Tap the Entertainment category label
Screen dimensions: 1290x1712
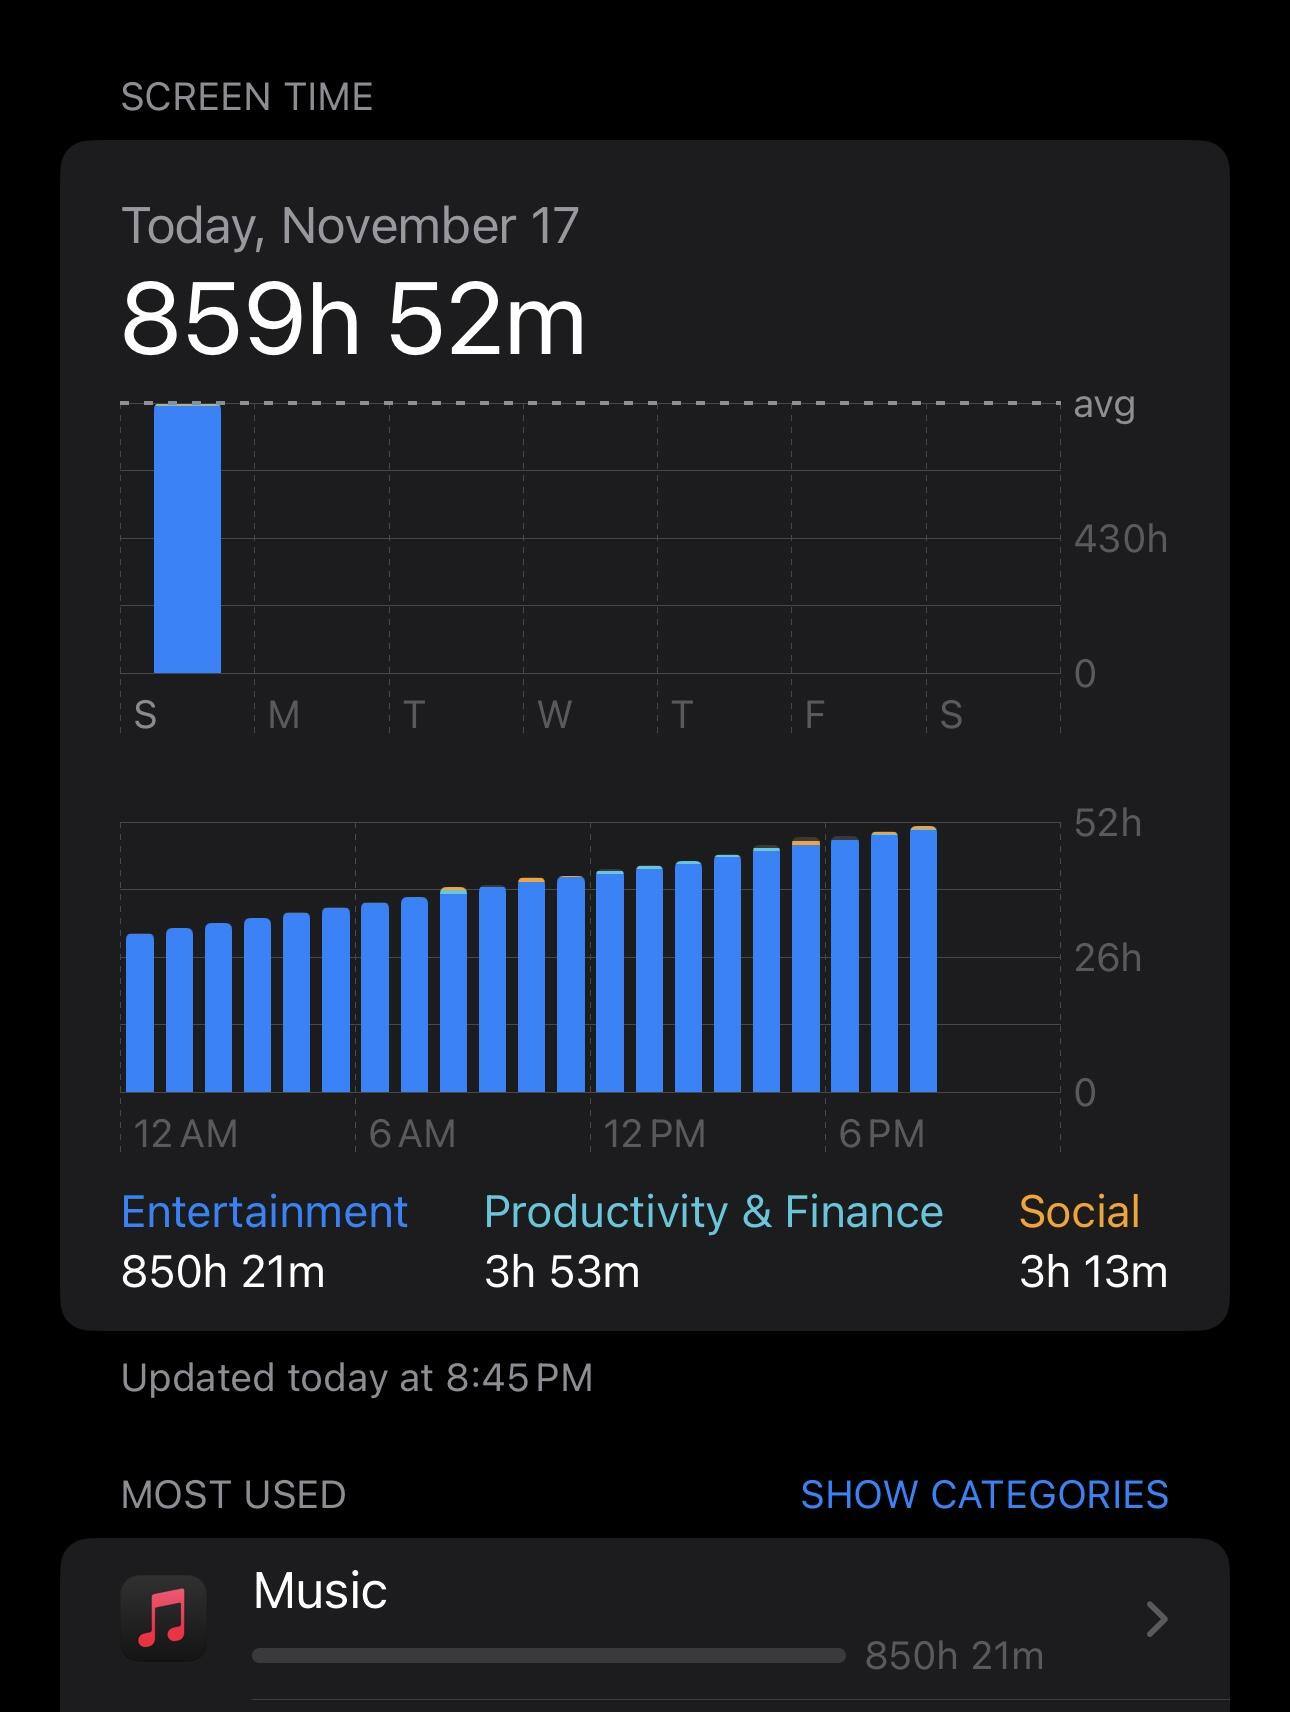point(264,1212)
